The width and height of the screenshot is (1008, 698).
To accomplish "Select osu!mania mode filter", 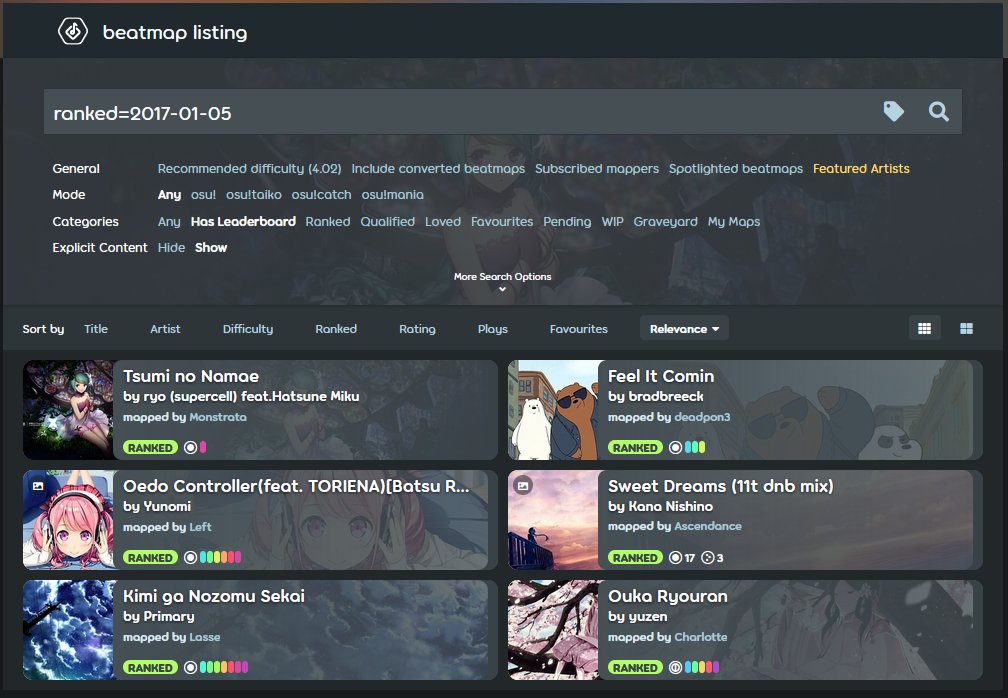I will click(392, 195).
